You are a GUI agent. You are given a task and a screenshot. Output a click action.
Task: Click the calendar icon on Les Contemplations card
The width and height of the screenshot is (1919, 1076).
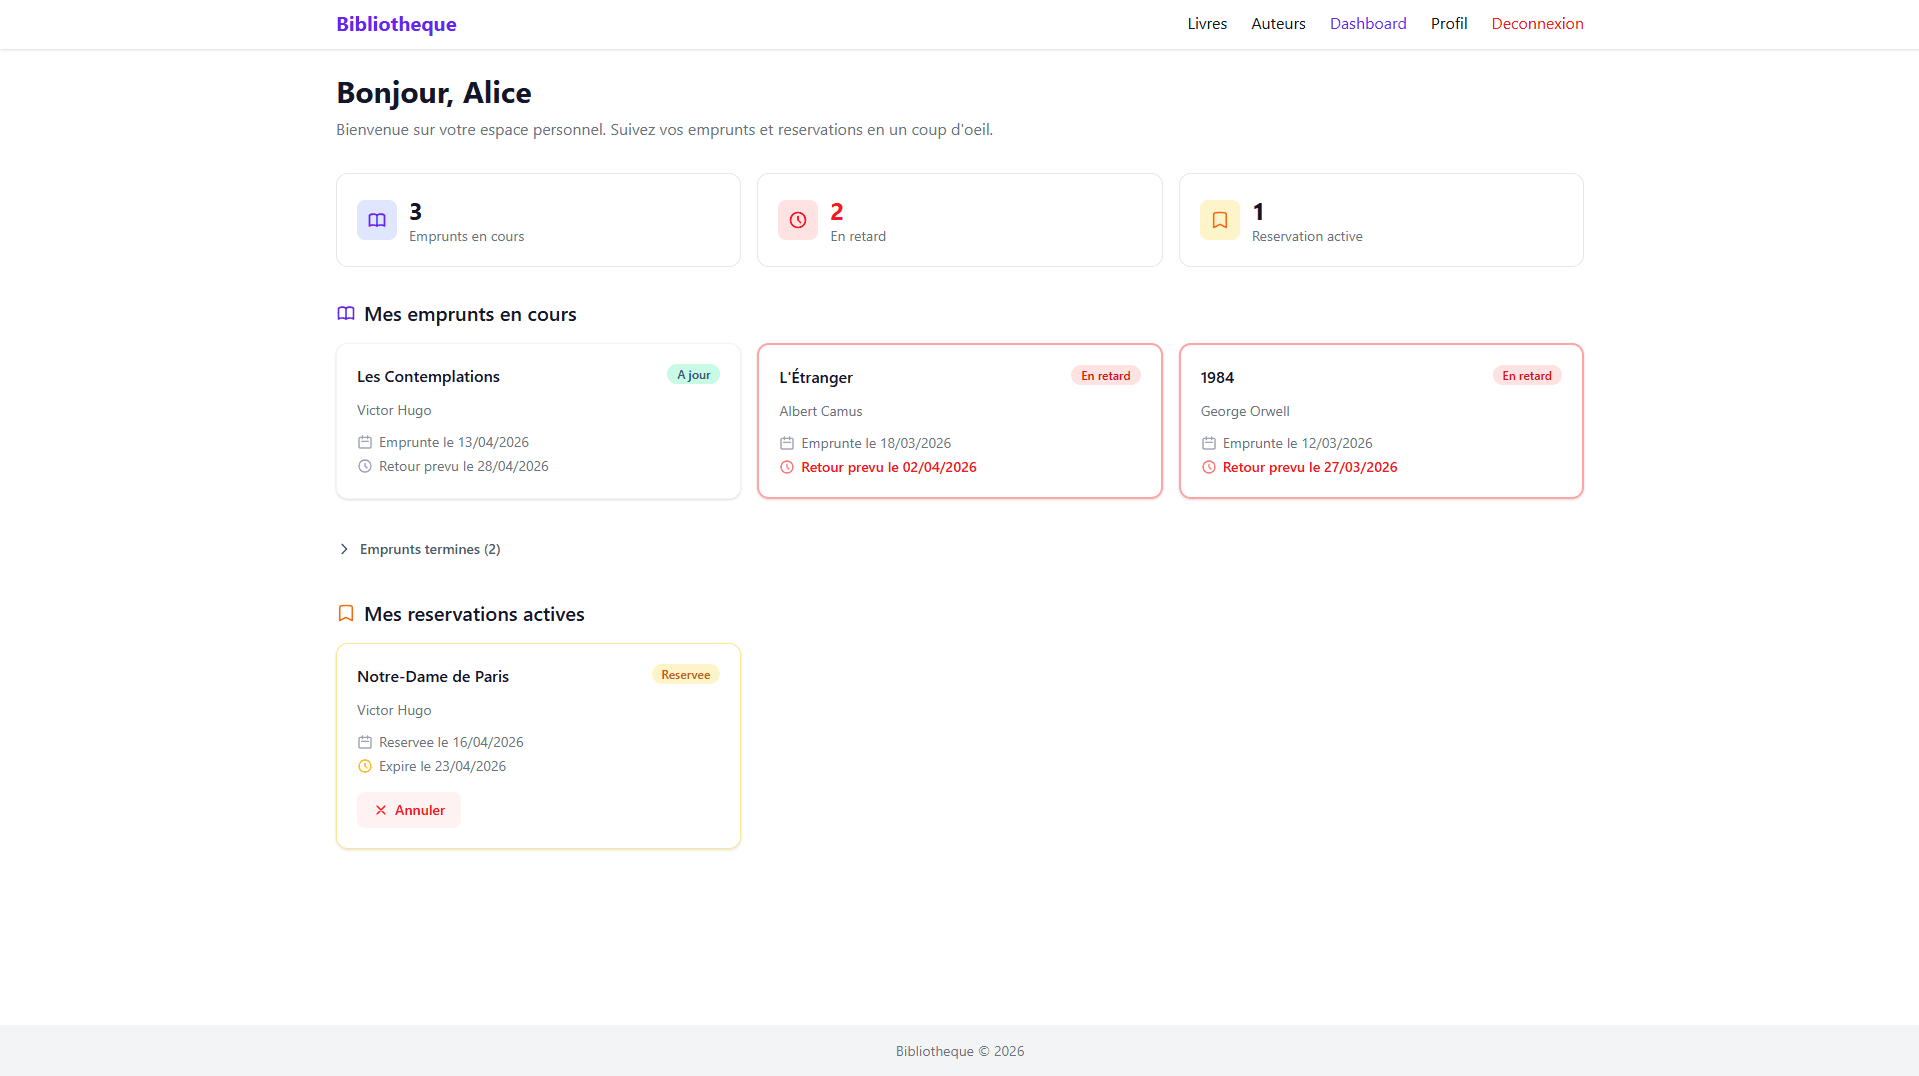(364, 441)
